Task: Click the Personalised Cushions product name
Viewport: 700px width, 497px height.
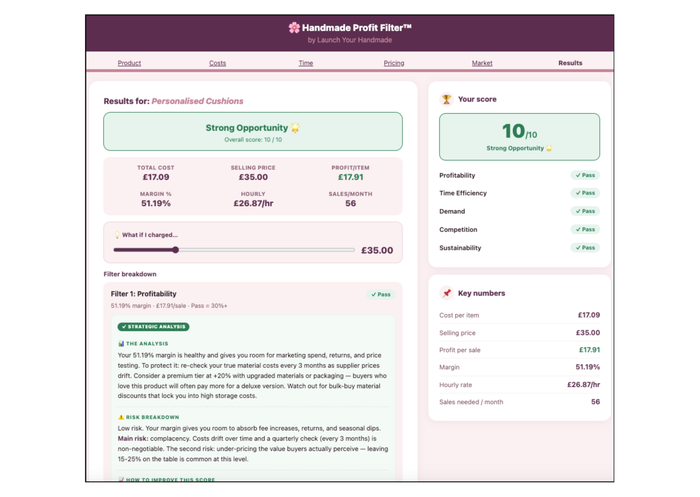Action: [197, 101]
